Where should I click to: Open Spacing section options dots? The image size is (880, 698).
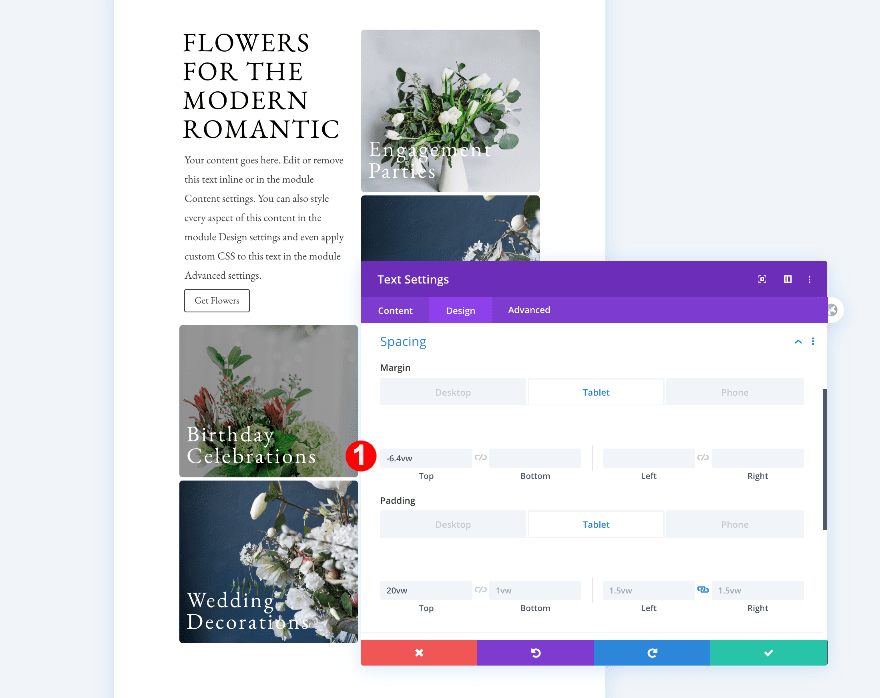click(813, 342)
